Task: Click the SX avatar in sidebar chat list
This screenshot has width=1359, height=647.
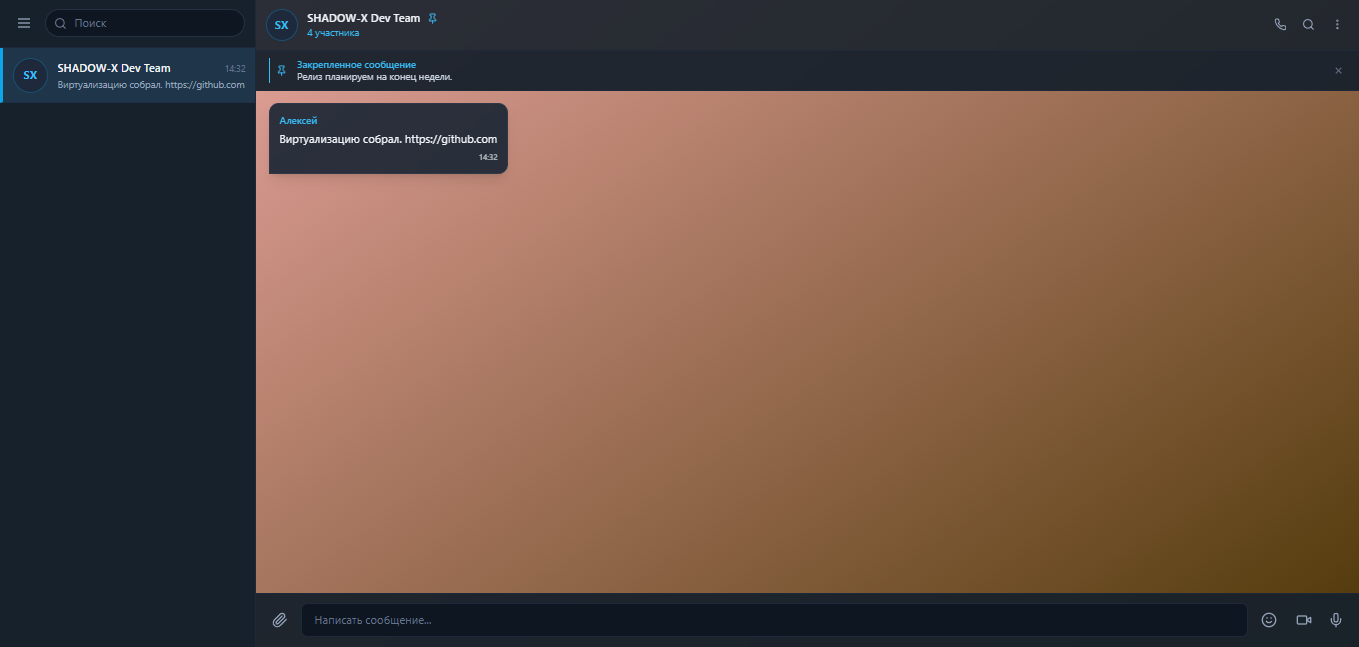Action: tap(30, 75)
